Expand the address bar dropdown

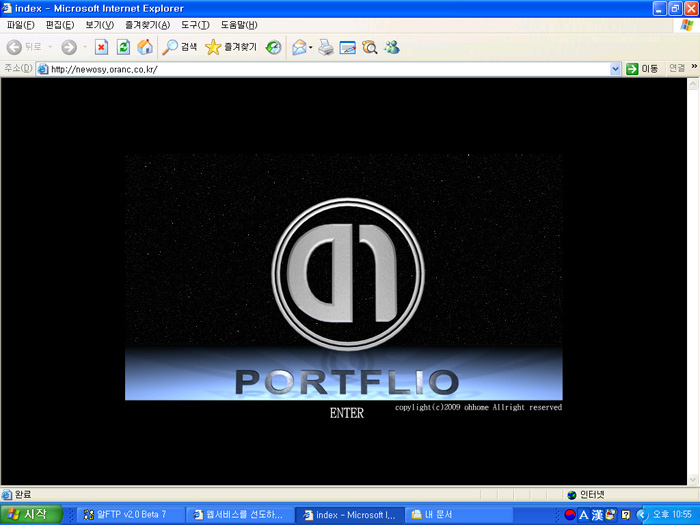(x=616, y=69)
